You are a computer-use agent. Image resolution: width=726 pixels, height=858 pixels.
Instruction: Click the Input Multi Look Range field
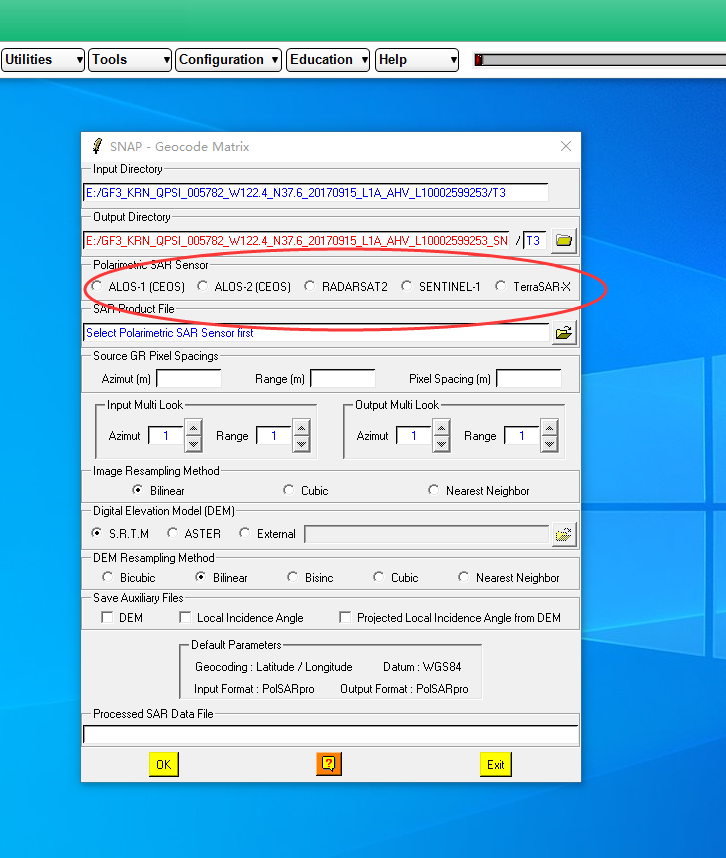tap(274, 436)
